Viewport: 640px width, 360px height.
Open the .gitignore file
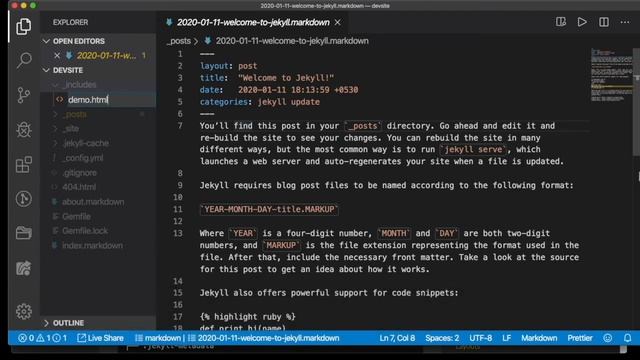(80, 173)
